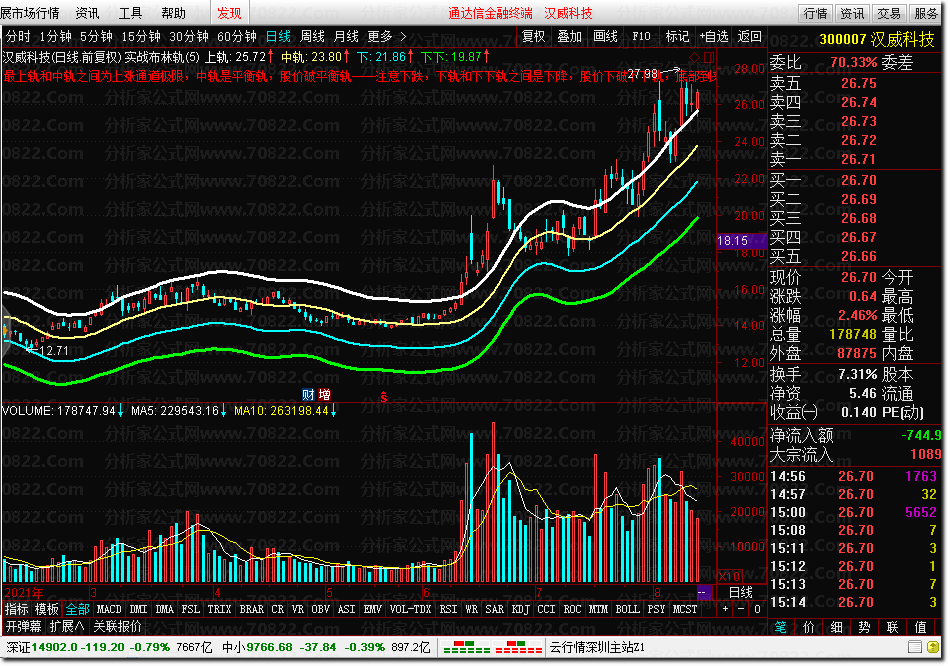950x666 pixels.
Task: Switch to the 势 trend tab
Action: pos(864,627)
